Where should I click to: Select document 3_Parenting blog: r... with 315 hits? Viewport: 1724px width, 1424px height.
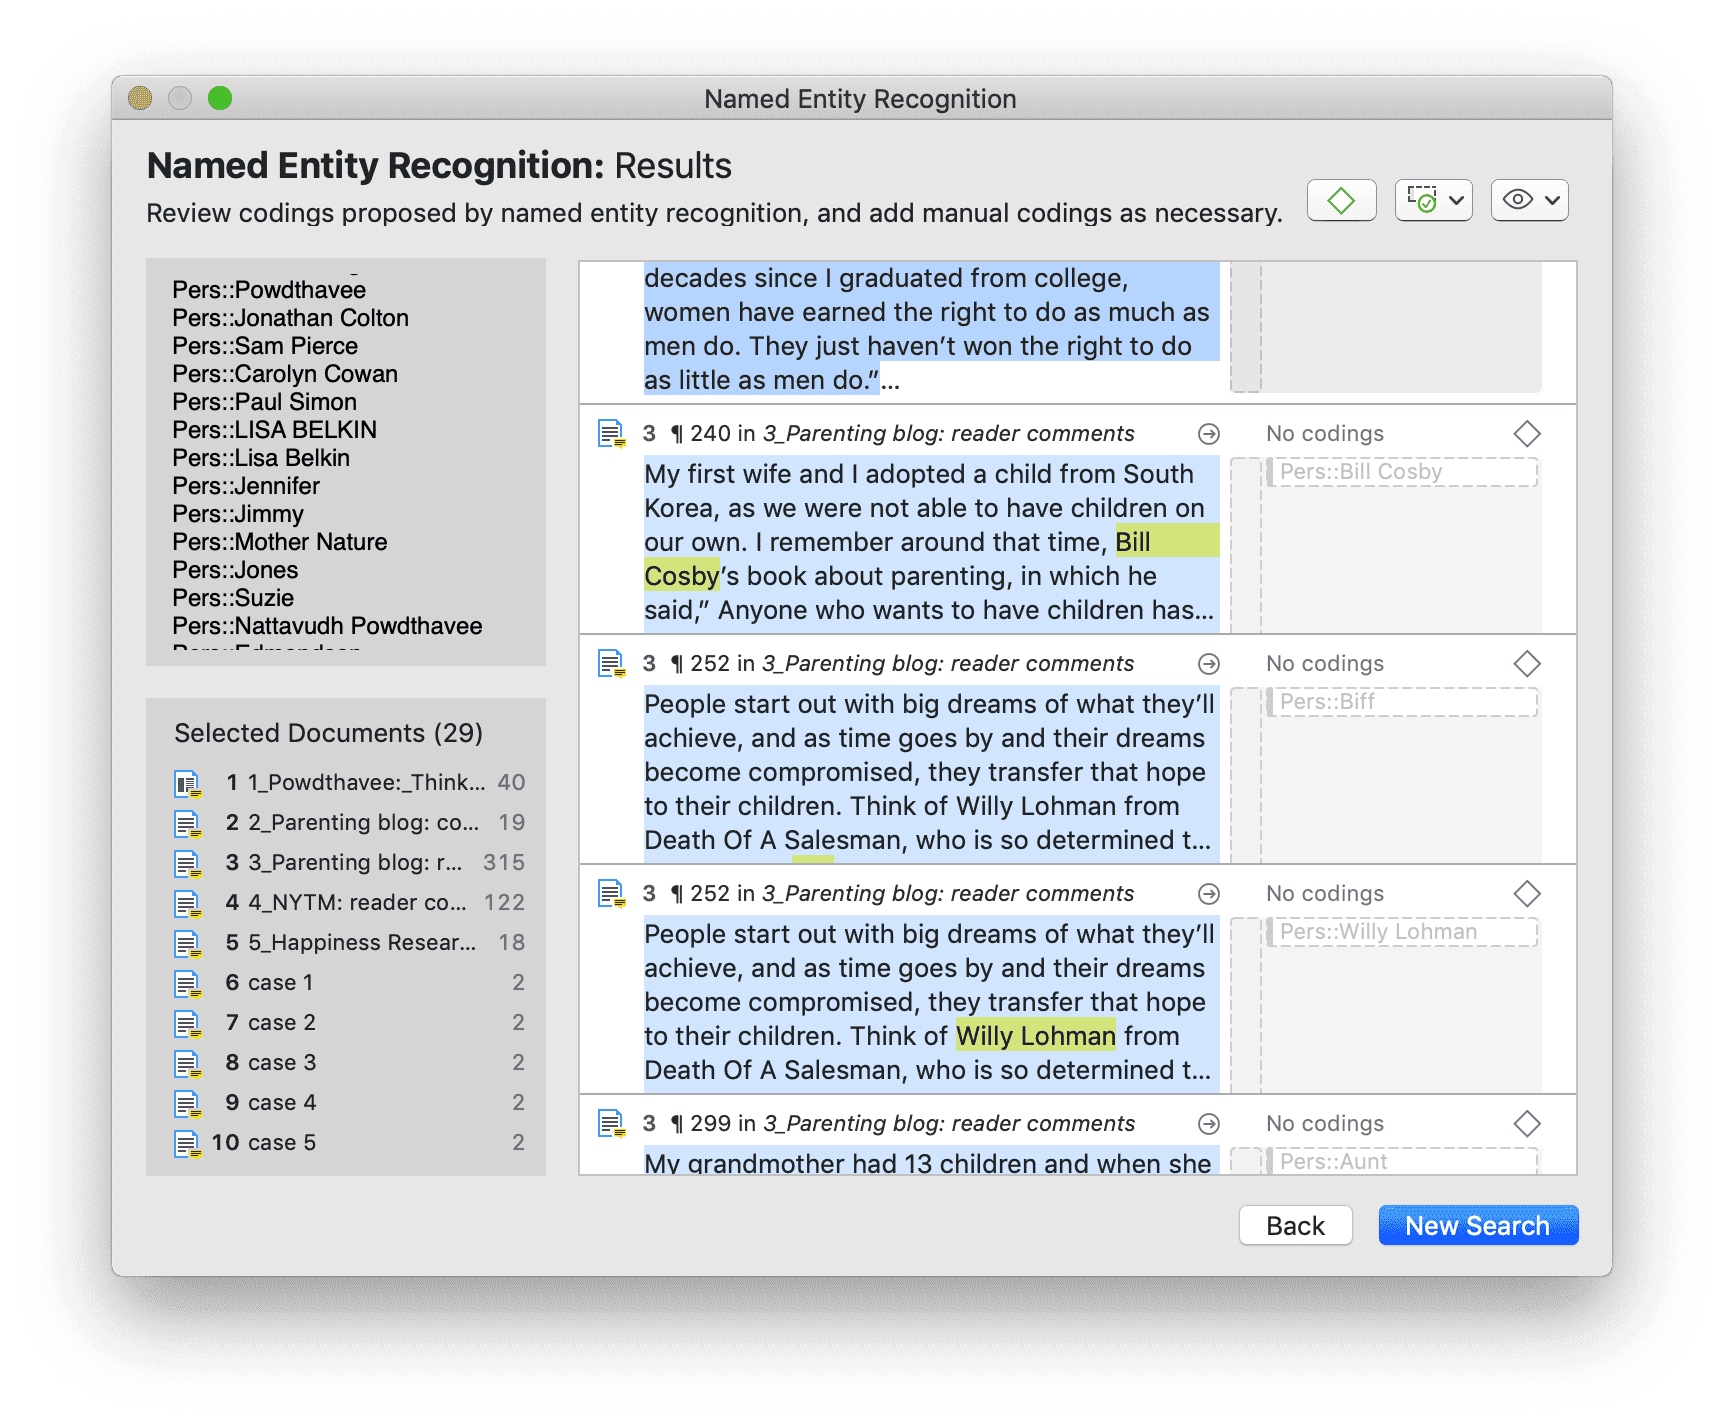(349, 863)
